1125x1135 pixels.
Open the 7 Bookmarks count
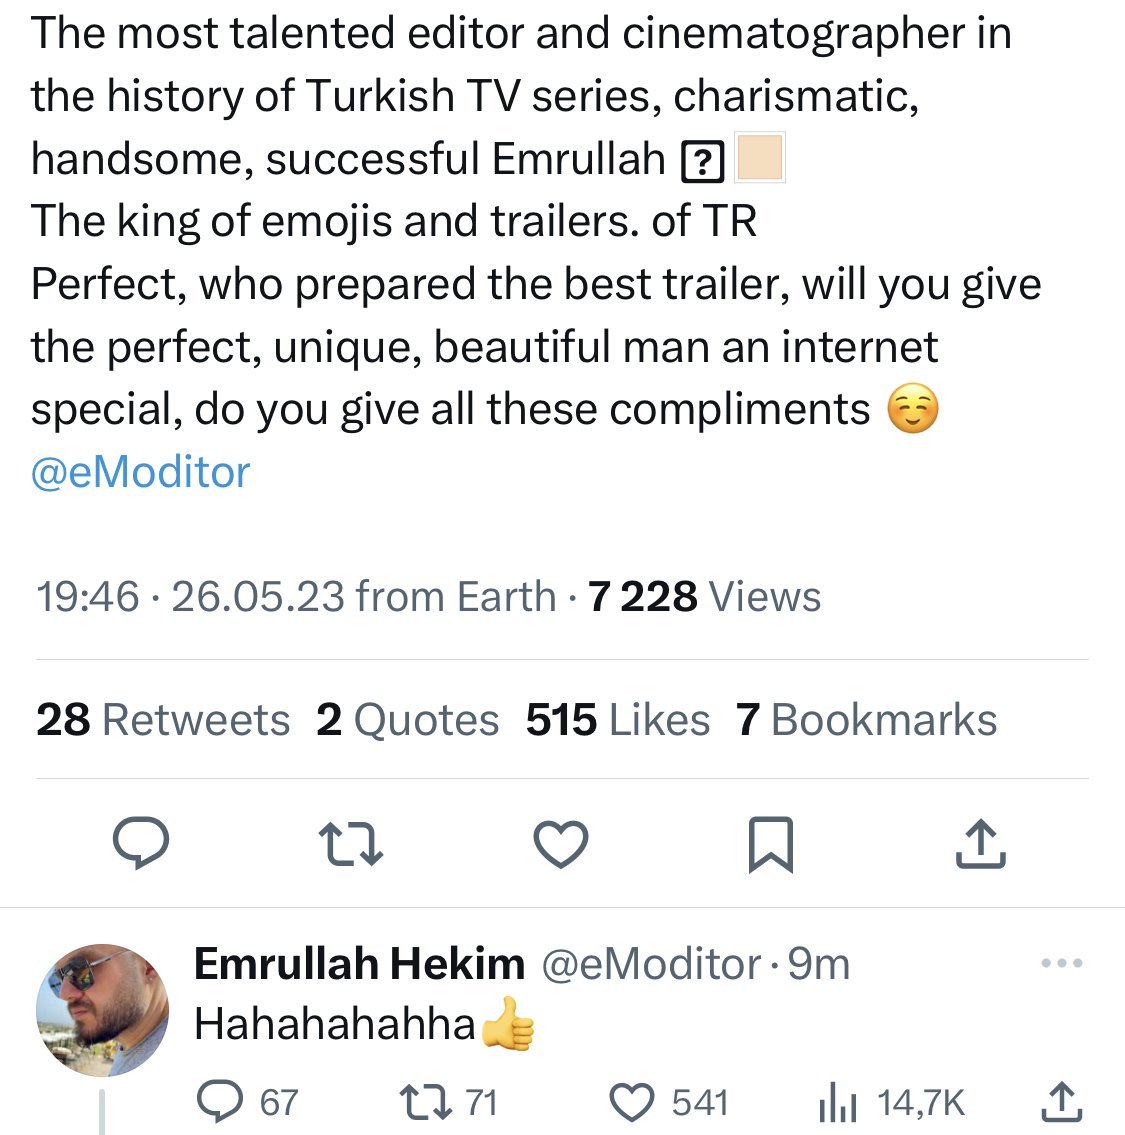866,720
